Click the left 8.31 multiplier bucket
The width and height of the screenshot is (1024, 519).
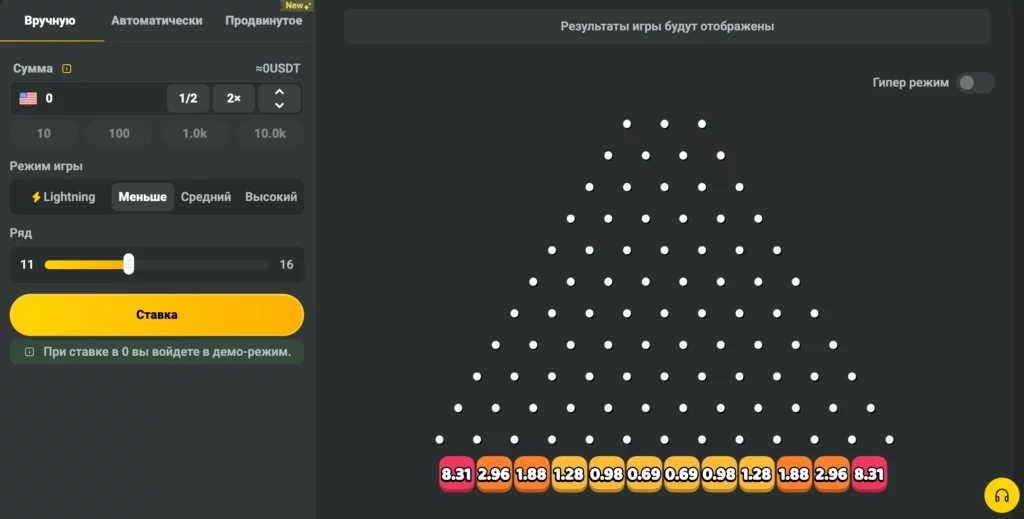click(456, 474)
